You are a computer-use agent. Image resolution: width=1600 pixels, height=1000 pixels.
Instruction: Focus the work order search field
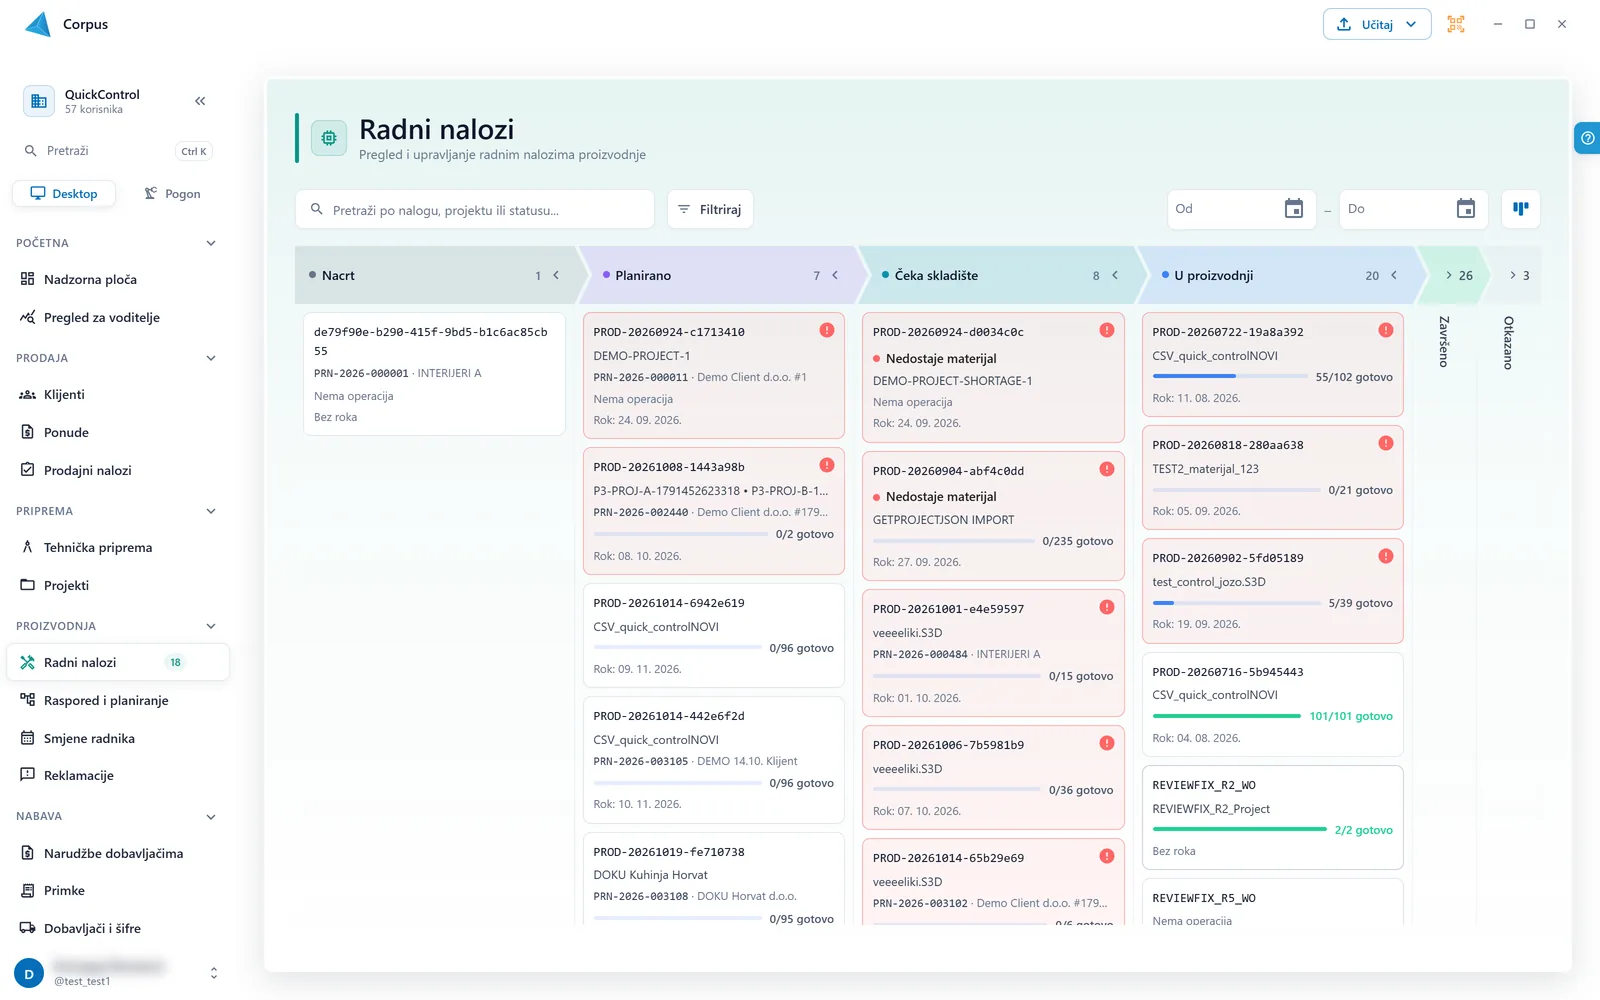pos(475,210)
